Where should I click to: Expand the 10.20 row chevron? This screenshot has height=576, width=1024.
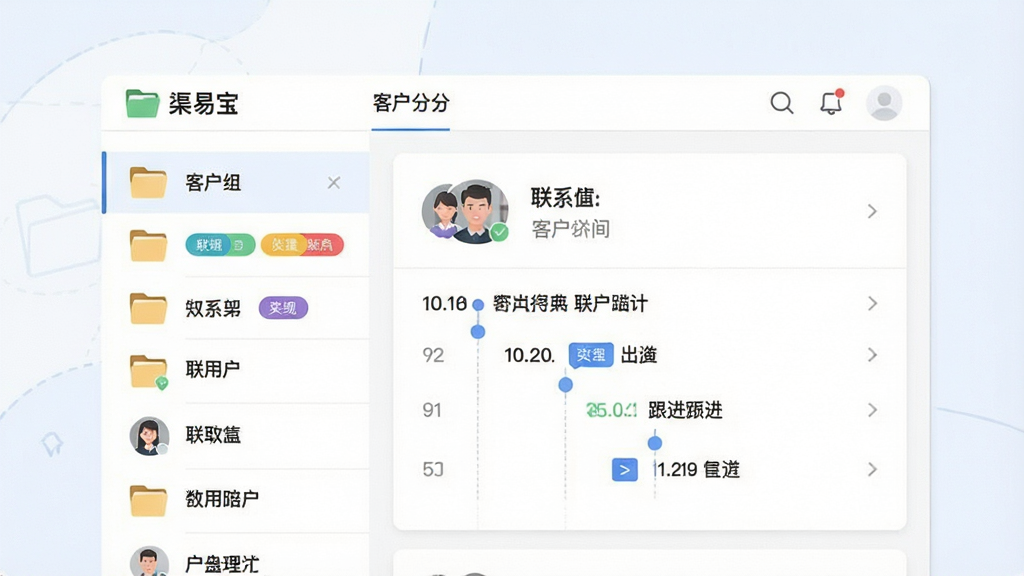point(872,355)
